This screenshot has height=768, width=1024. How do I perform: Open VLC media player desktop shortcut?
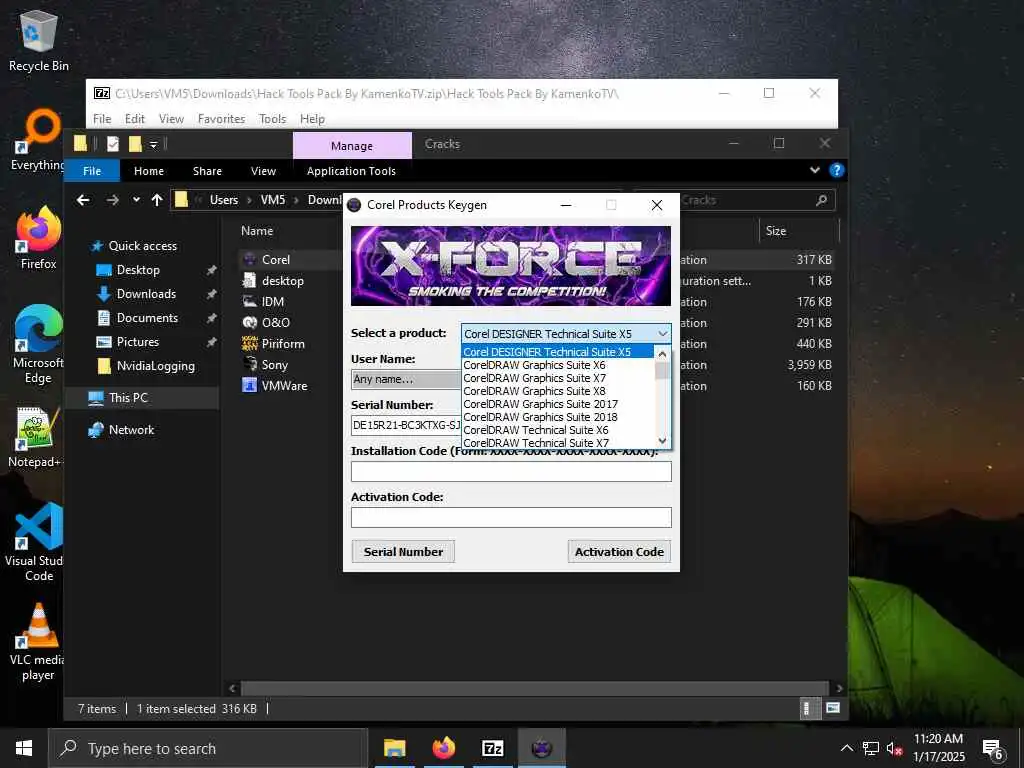[x=38, y=643]
